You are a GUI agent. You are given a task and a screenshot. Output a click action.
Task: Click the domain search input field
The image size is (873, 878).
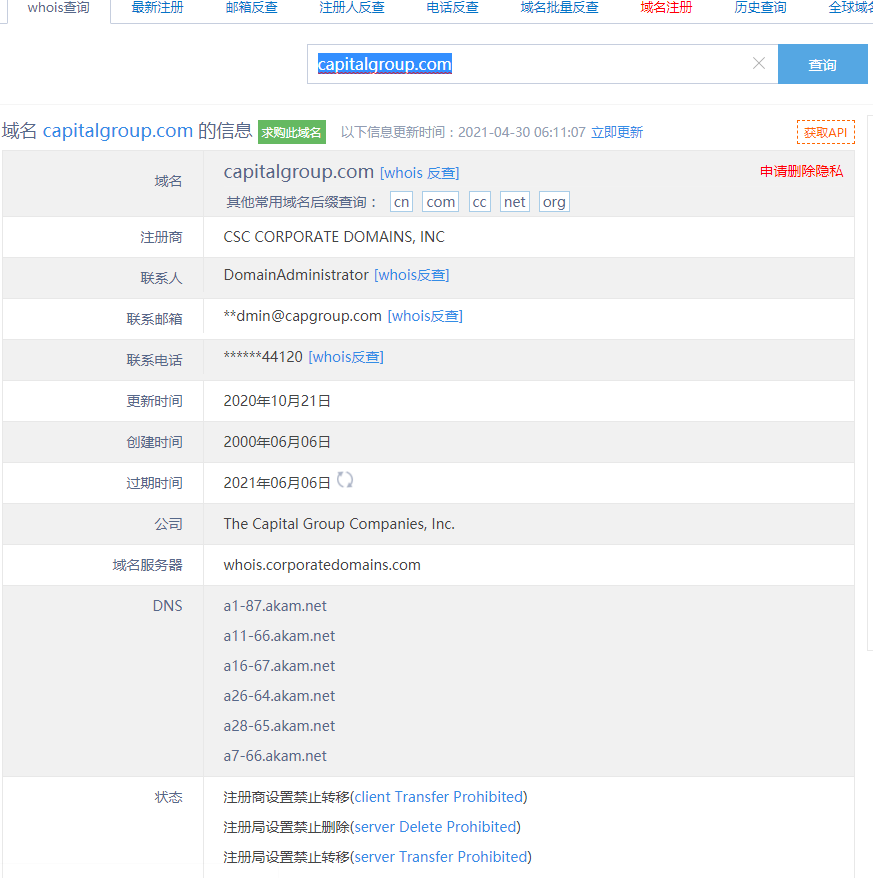click(530, 64)
